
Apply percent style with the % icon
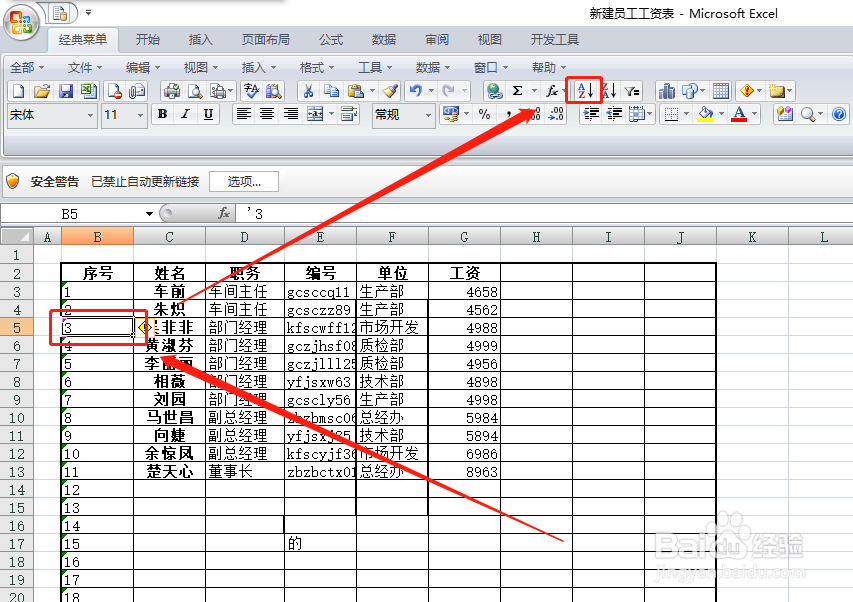click(486, 114)
